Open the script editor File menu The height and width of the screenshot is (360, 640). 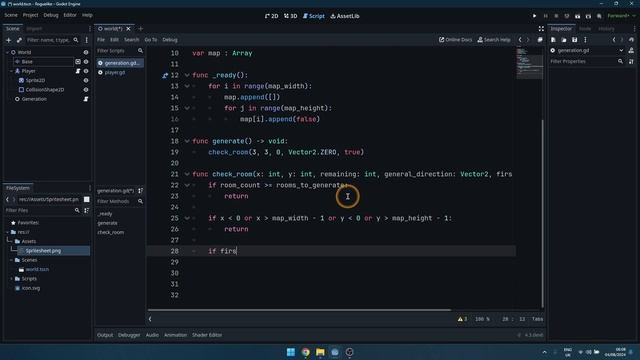(x=101, y=40)
